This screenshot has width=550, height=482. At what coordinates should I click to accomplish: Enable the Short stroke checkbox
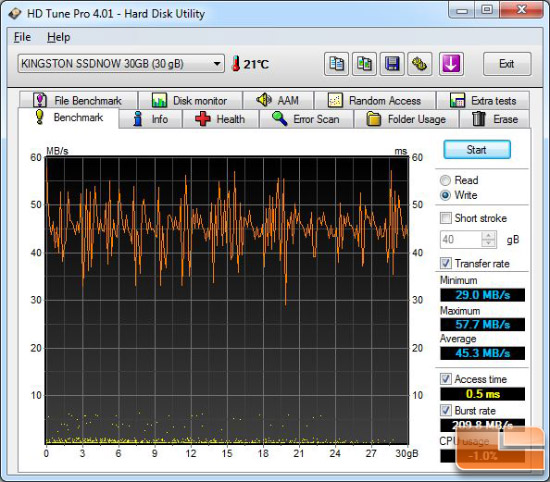click(445, 218)
